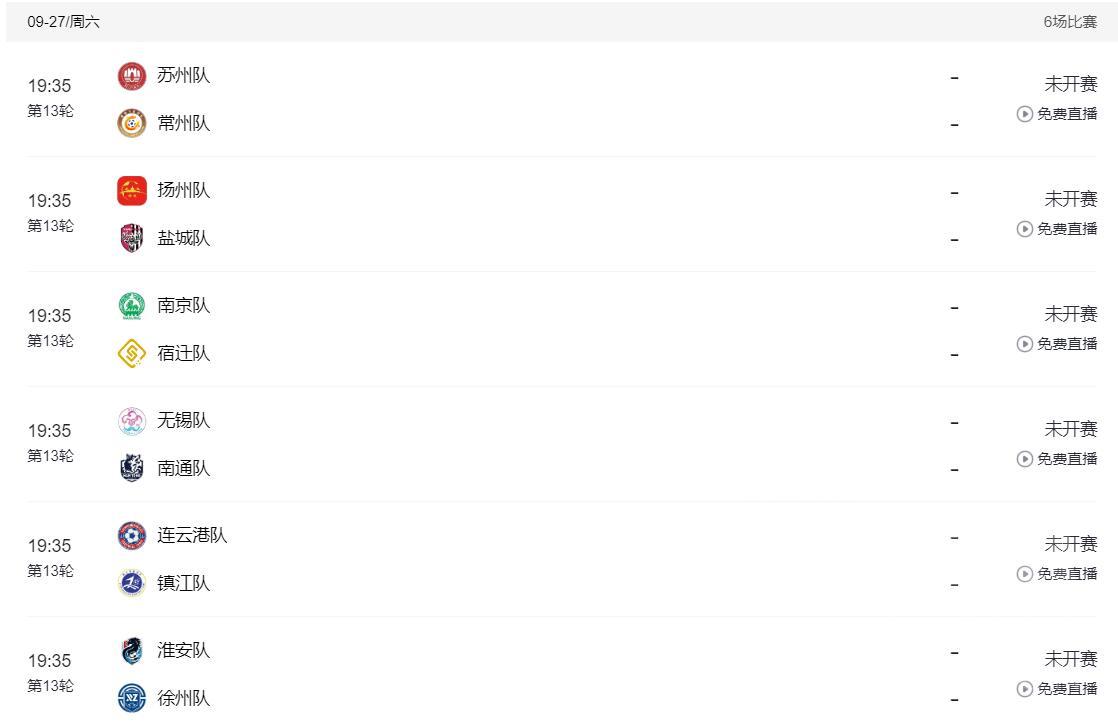Image resolution: width=1118 pixels, height=722 pixels.
Task: Click the 09-27/周六 date header
Action: click(x=64, y=22)
